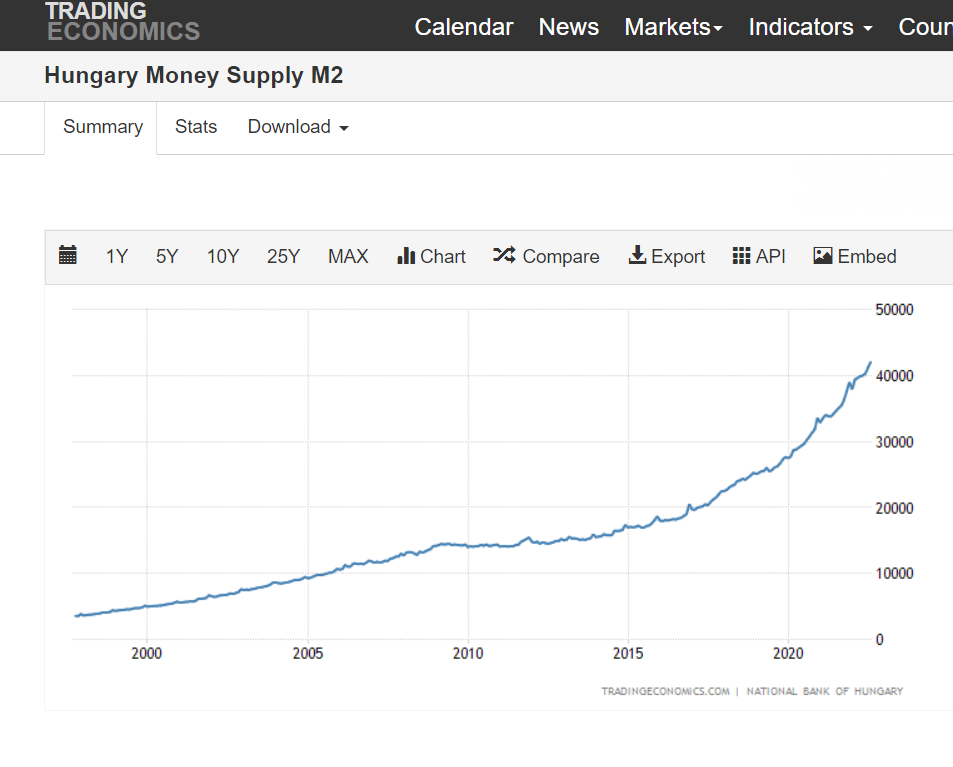Click the chart line peak near 2022
This screenshot has width=953, height=767.
(870, 362)
